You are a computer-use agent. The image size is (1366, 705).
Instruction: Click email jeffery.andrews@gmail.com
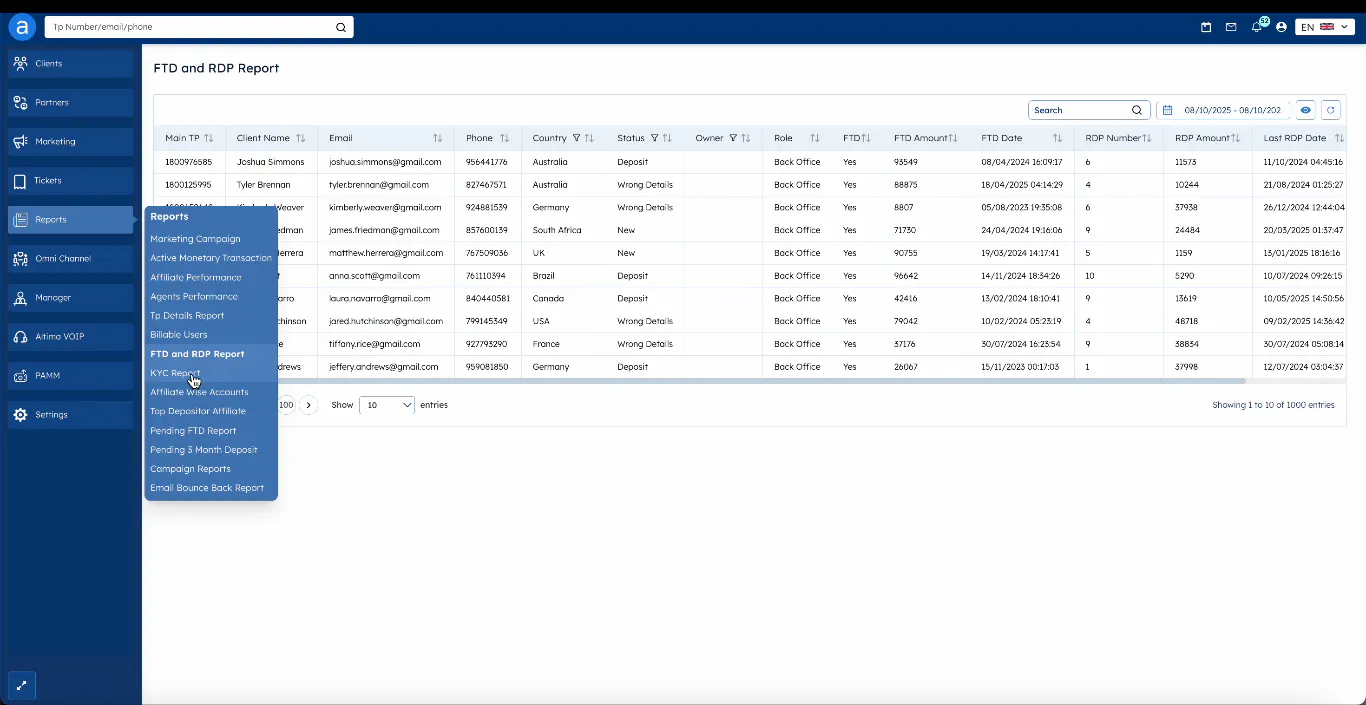pos(384,367)
